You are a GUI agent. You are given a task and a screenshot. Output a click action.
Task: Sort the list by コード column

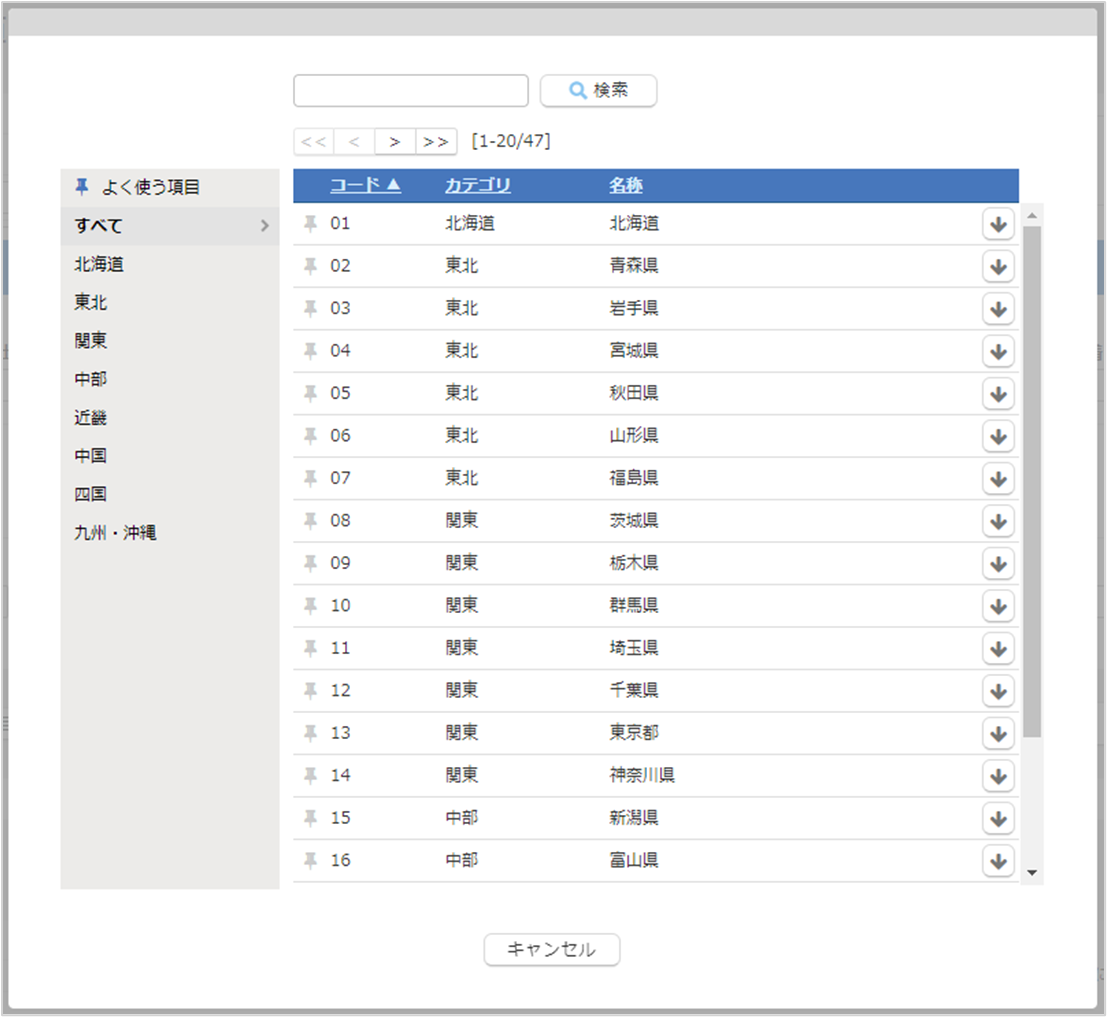tap(365, 185)
